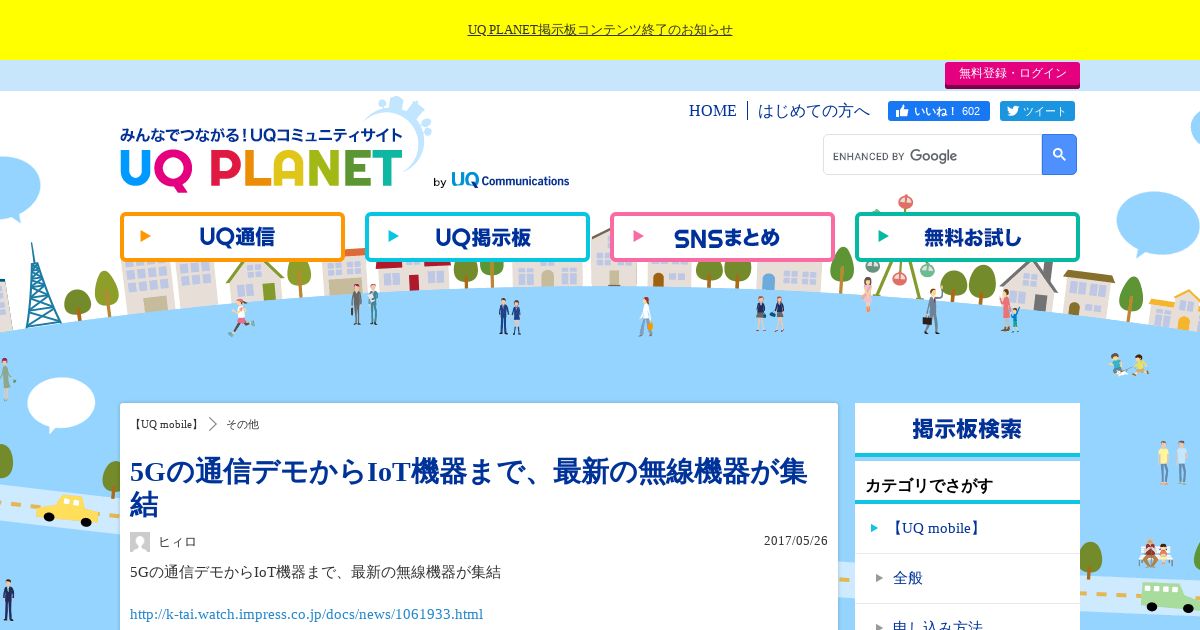Select the 申し込み方法 sidebar category

click(967, 619)
